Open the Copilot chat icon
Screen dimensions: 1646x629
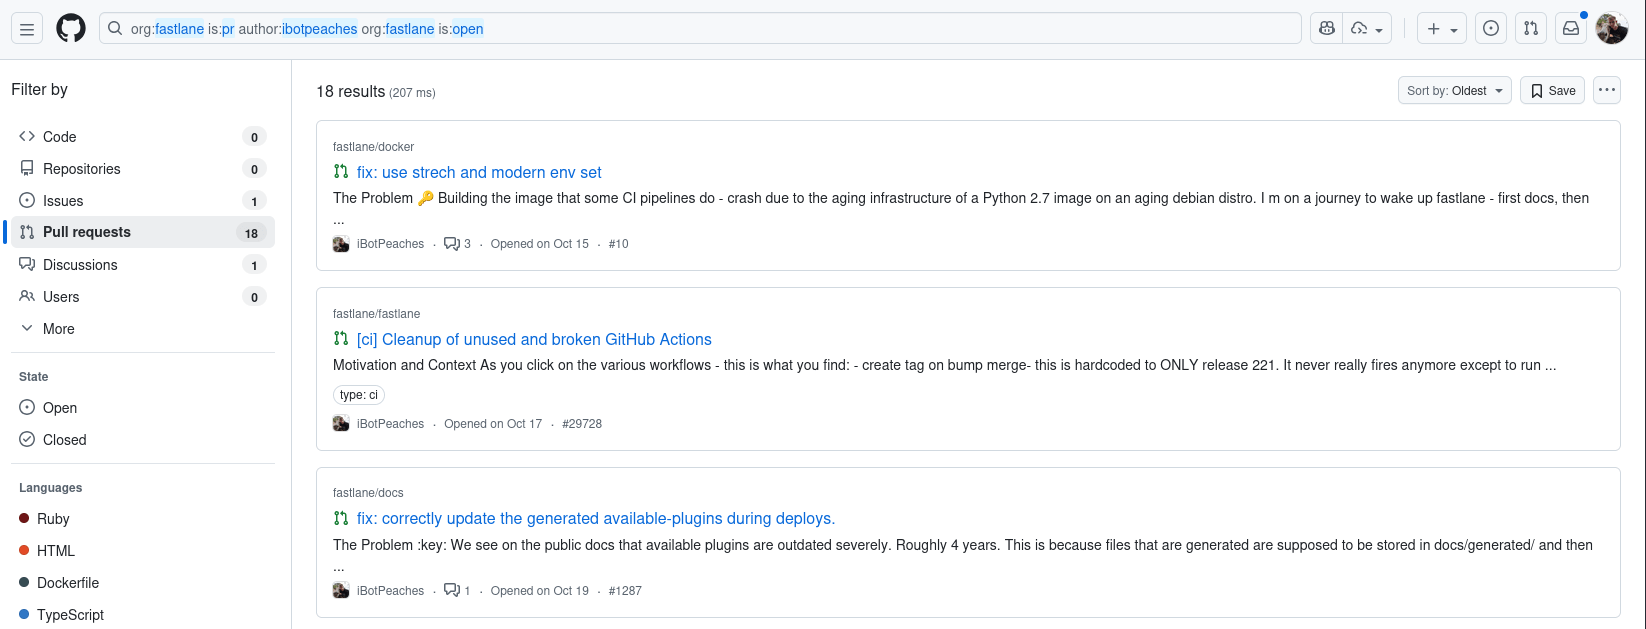[1327, 29]
